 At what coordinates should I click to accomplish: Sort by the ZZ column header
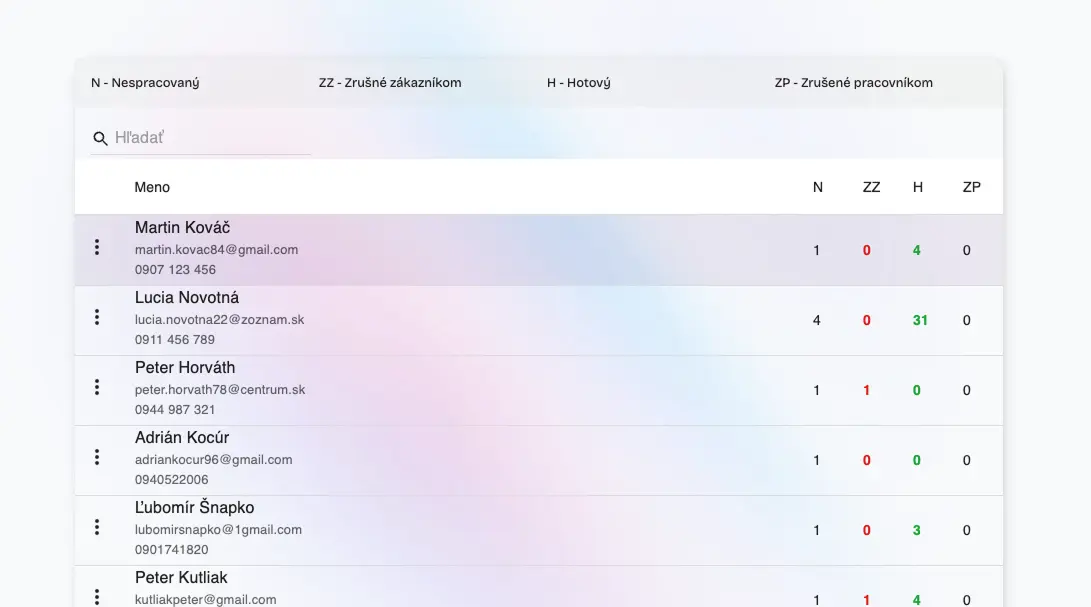coord(871,187)
